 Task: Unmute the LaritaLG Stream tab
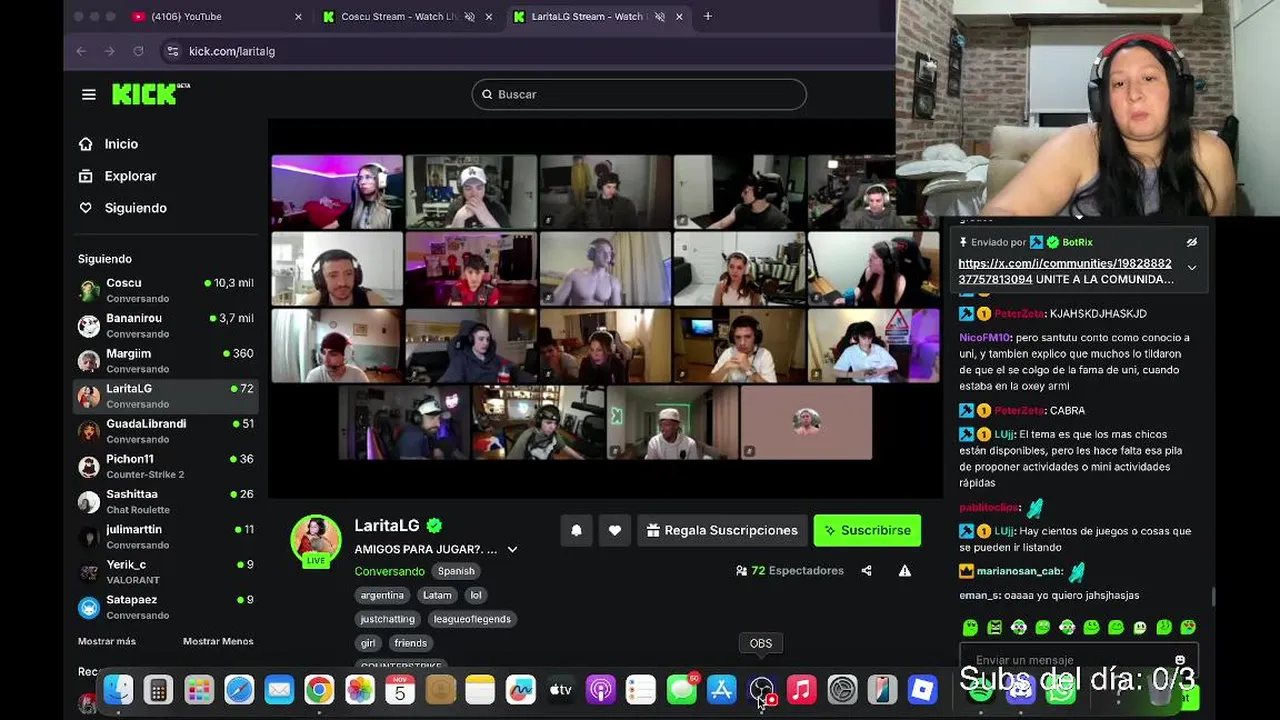coord(659,16)
